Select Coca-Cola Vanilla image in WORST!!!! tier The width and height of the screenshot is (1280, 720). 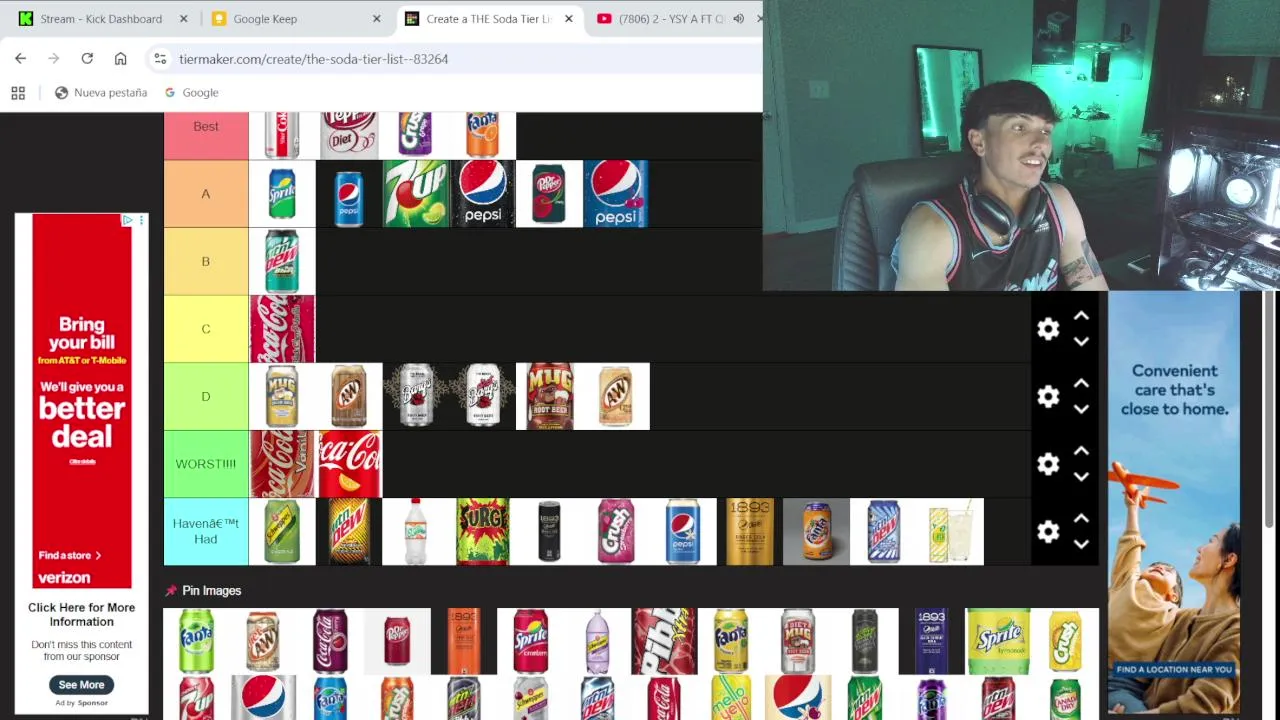(282, 464)
